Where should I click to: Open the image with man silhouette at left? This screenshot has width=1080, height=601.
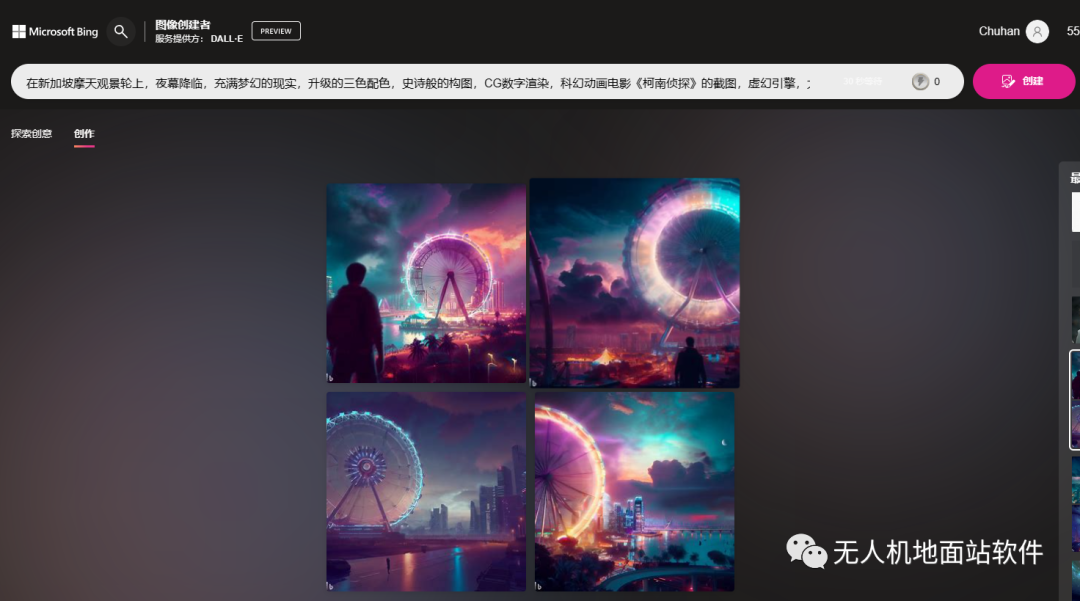click(x=426, y=283)
